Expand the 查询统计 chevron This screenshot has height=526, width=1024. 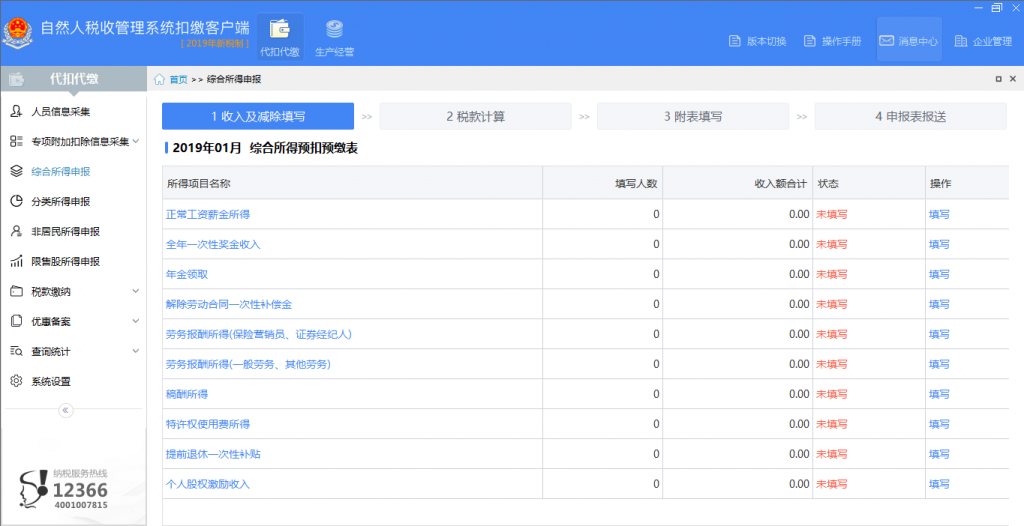pyautogui.click(x=136, y=351)
